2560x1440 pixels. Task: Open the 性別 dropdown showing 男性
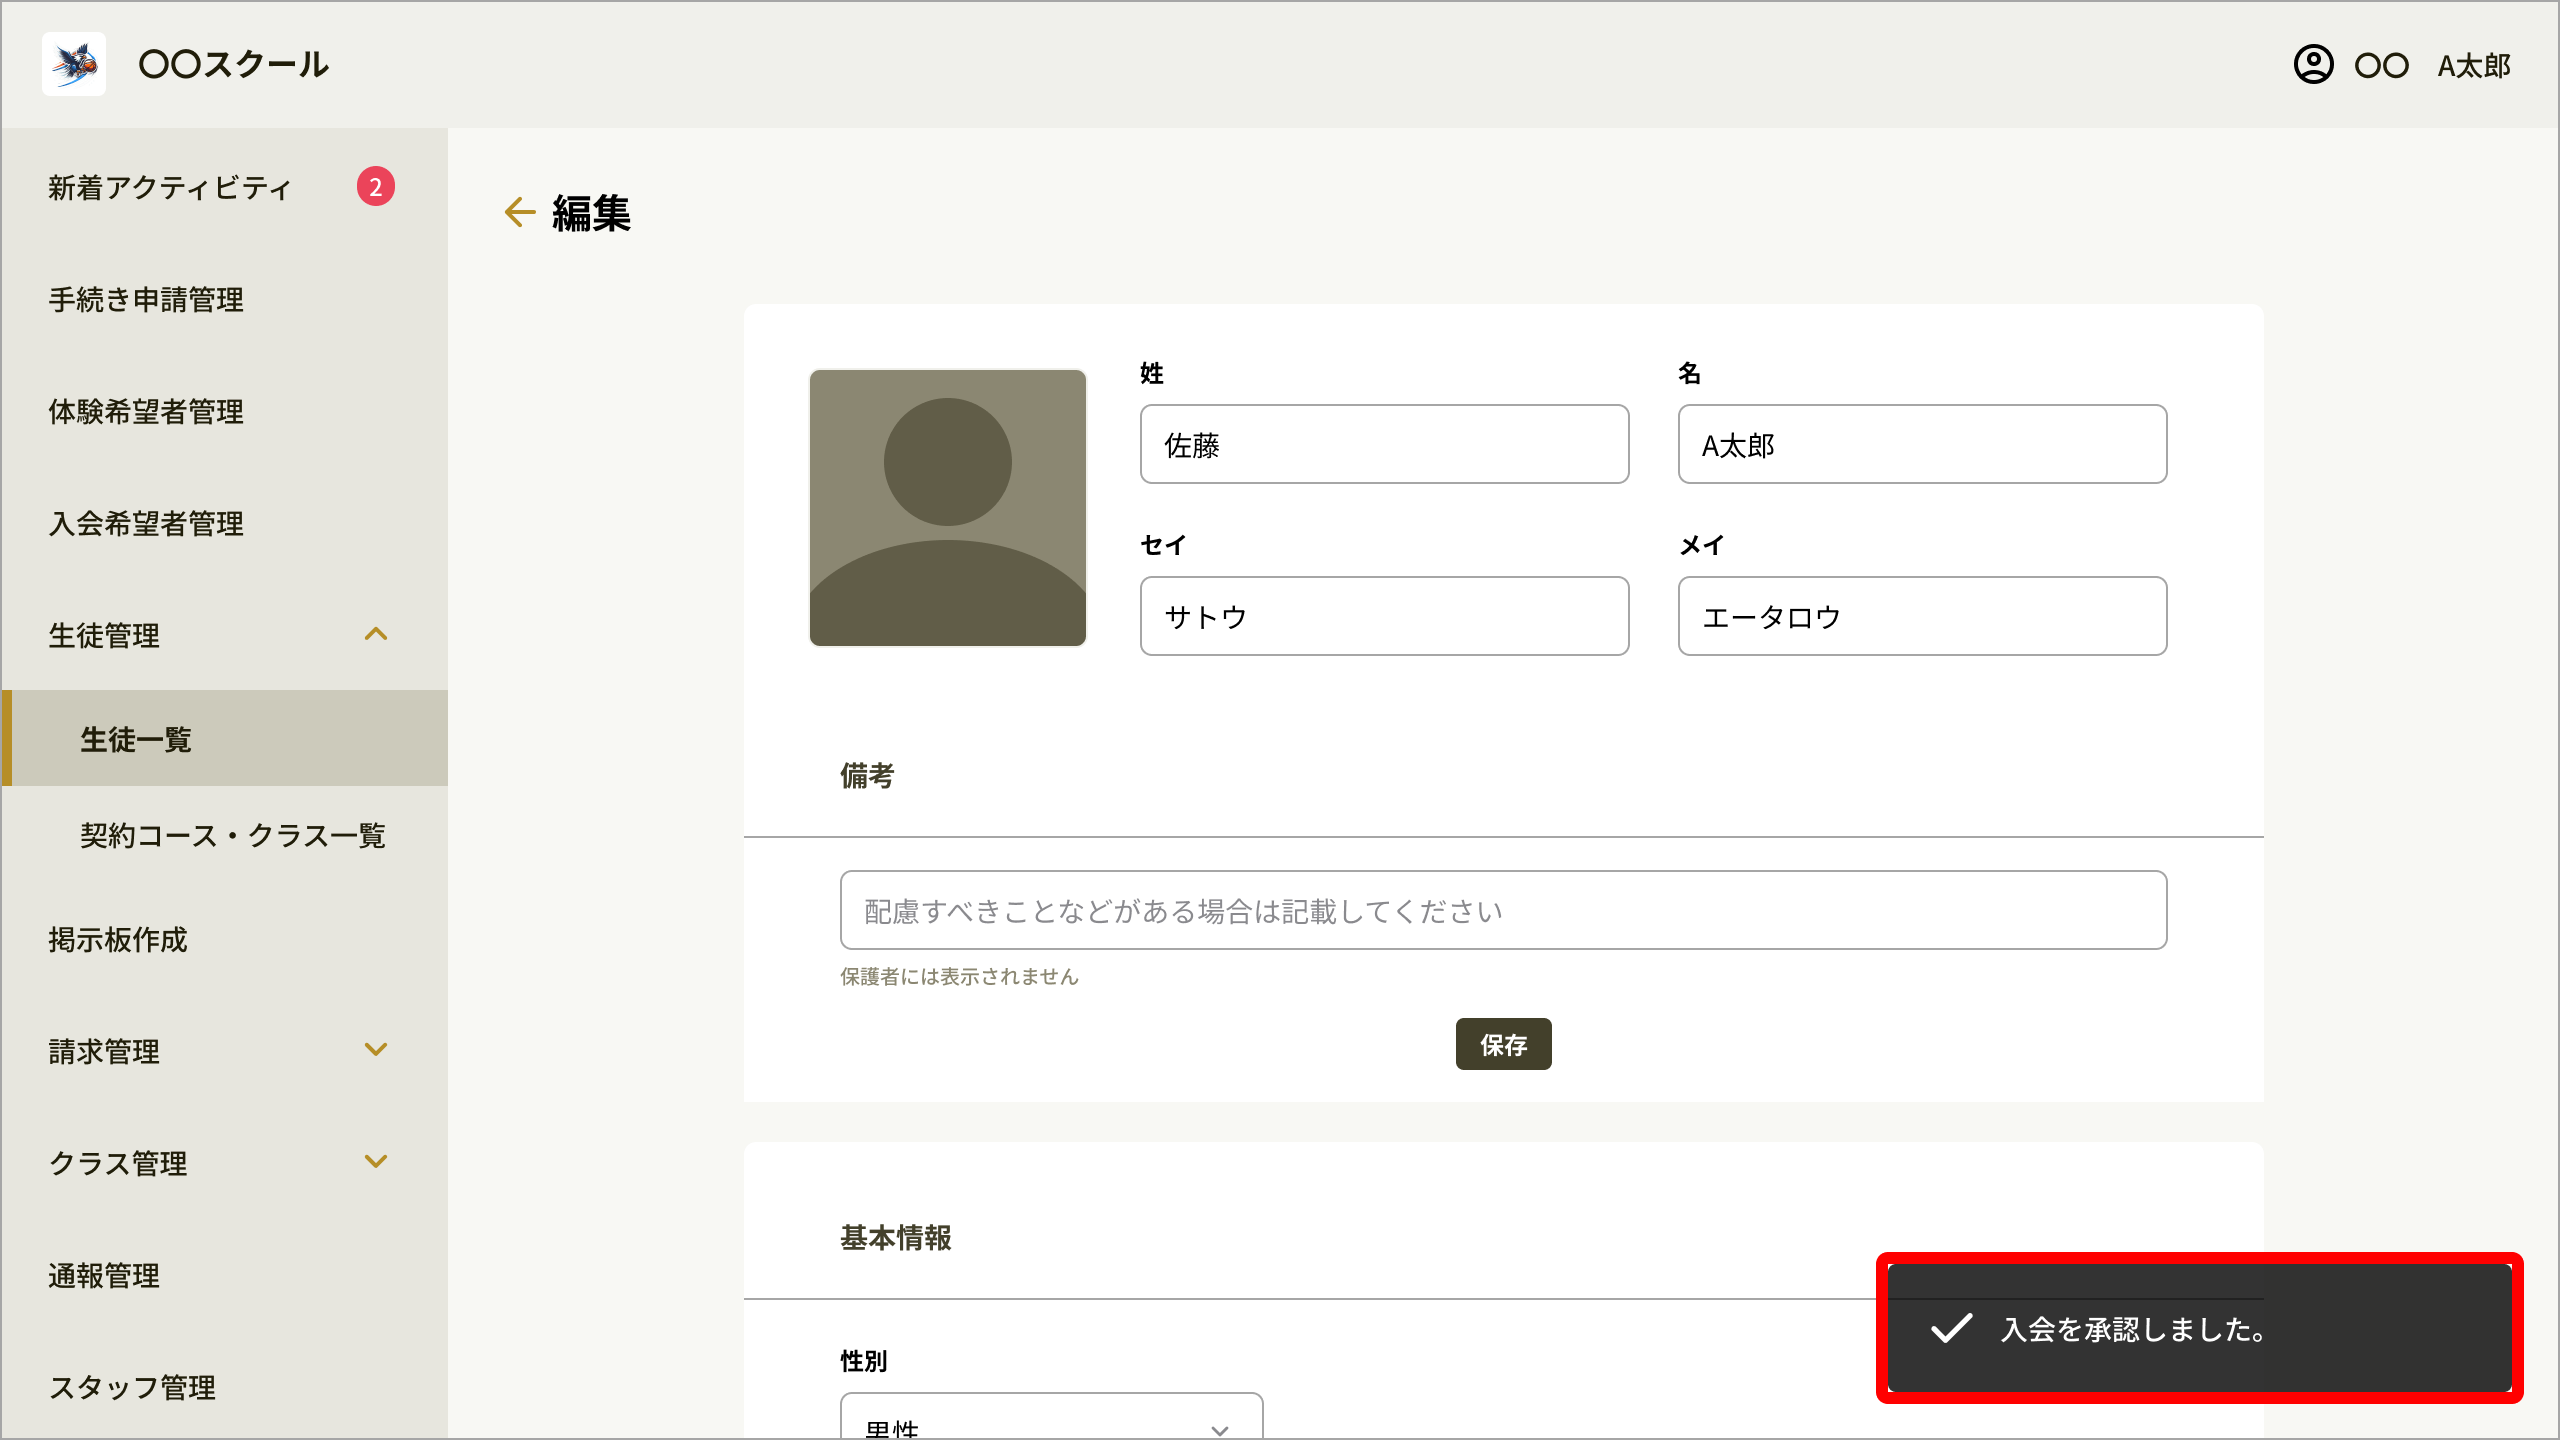coord(1051,1416)
